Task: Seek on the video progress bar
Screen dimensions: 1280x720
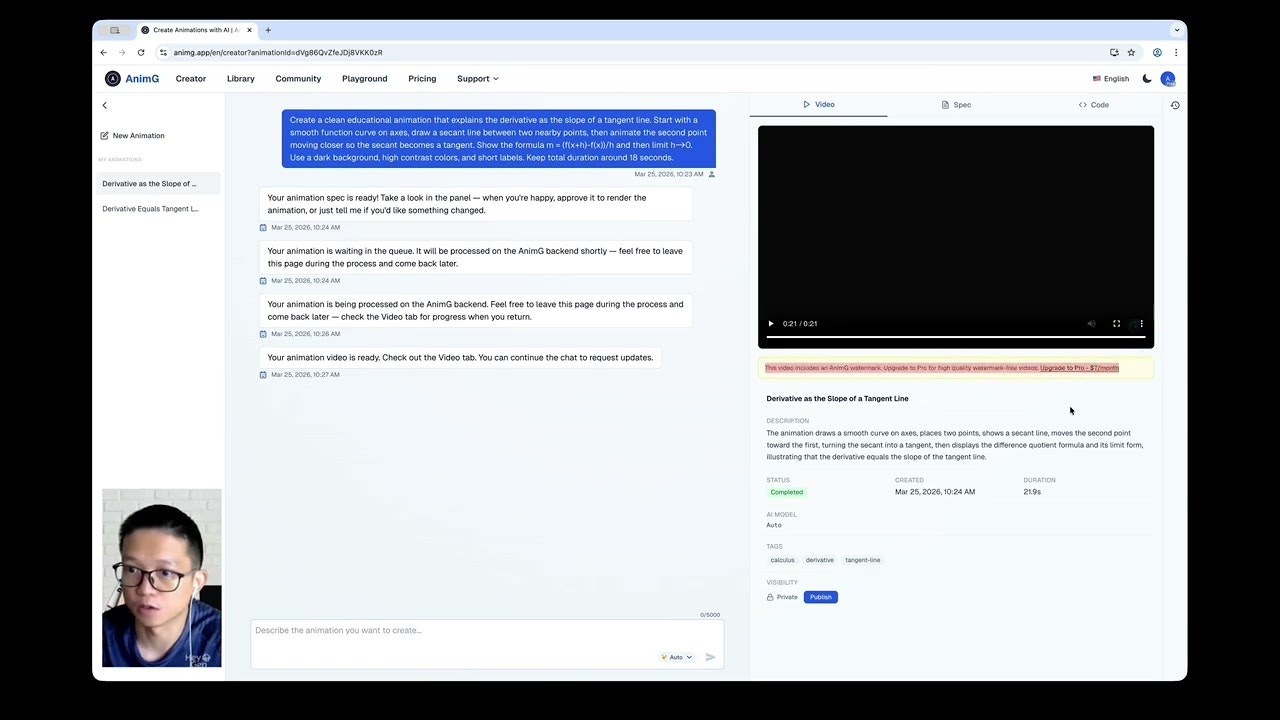Action: [956, 337]
